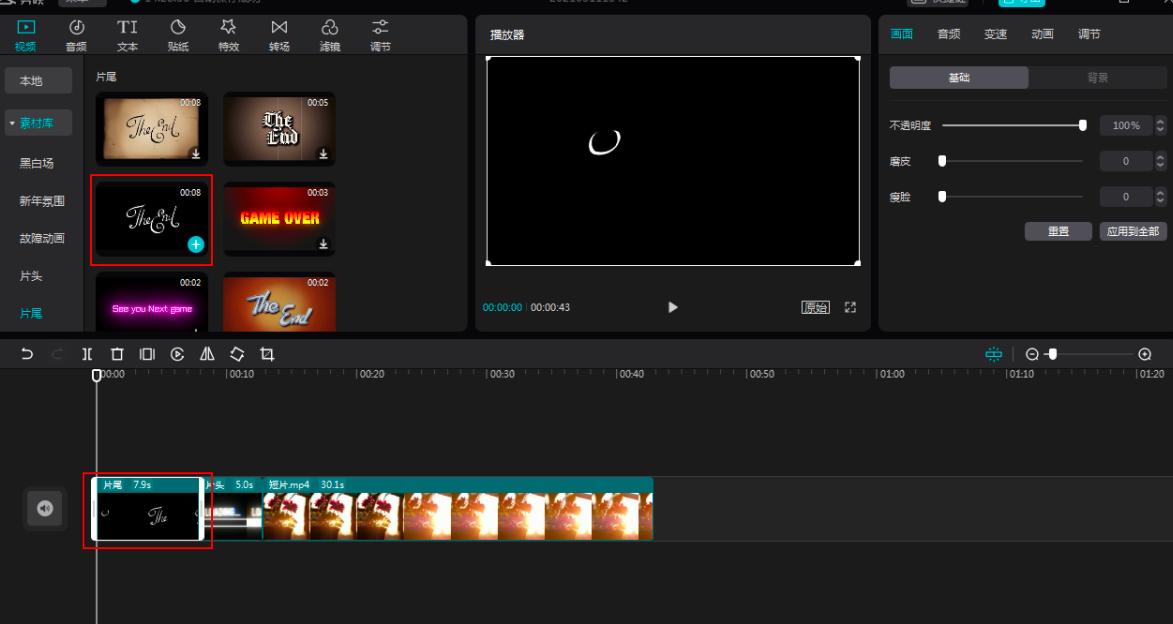Click the split clip tool in timeline toolbar

(87, 354)
